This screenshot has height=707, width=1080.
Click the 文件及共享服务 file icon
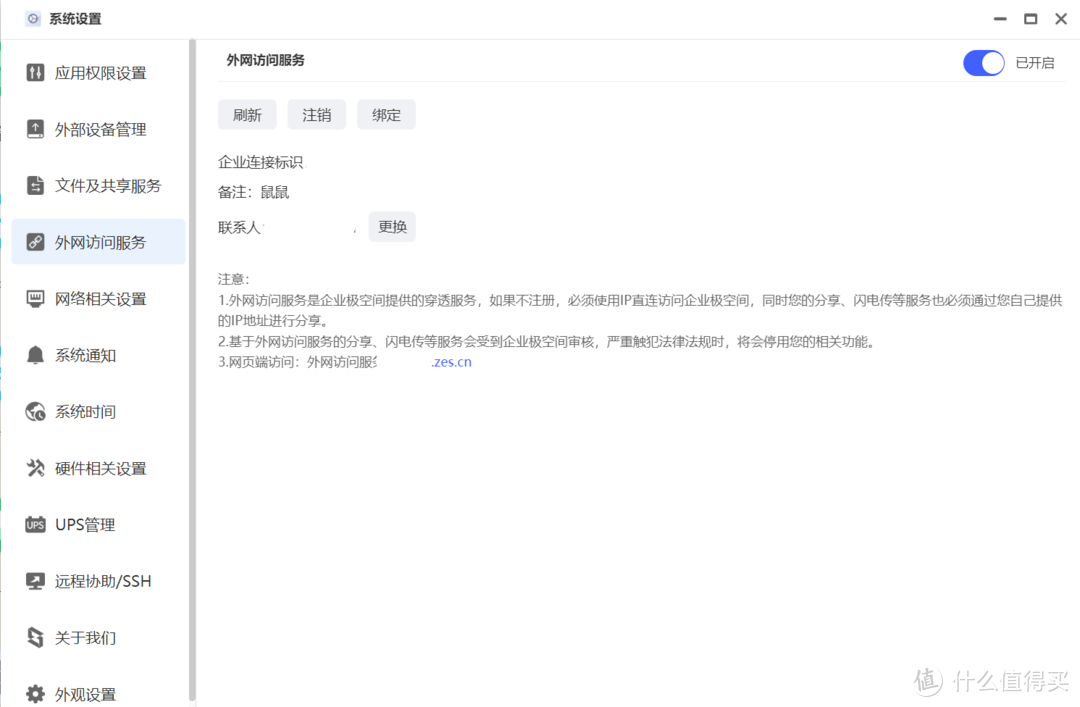pyautogui.click(x=35, y=185)
